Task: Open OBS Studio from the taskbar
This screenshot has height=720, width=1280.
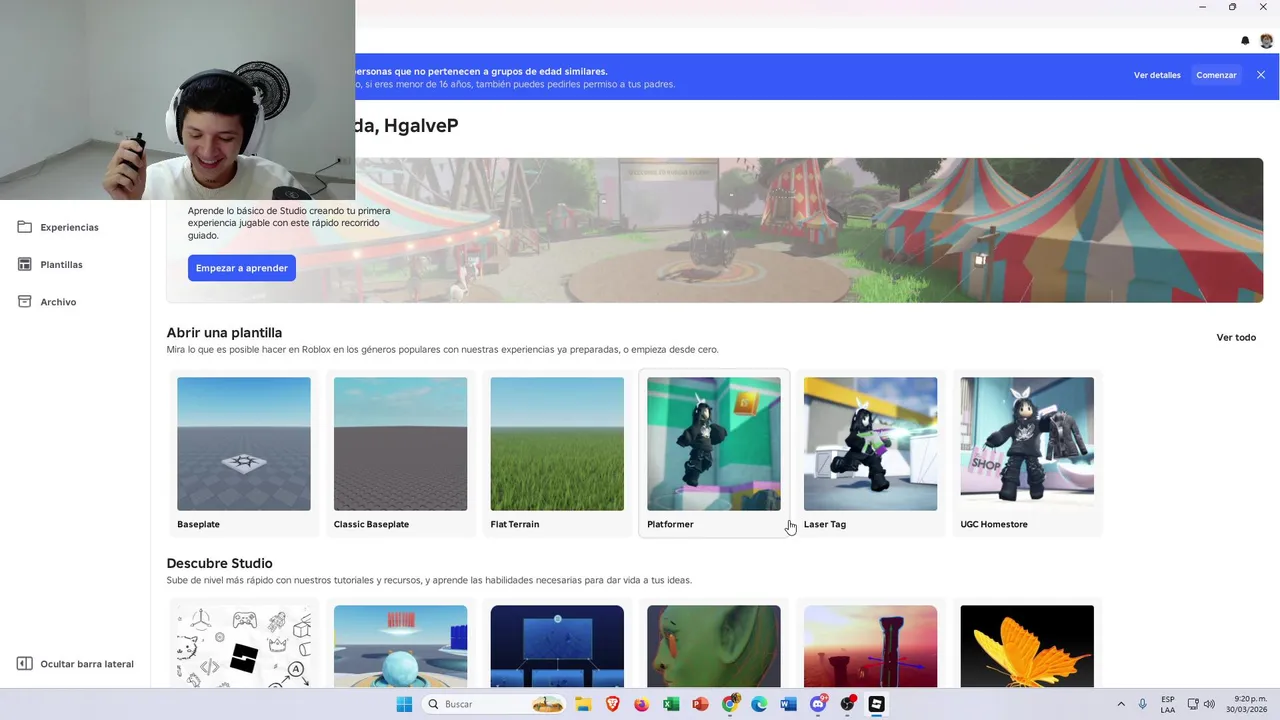Action: point(847,704)
